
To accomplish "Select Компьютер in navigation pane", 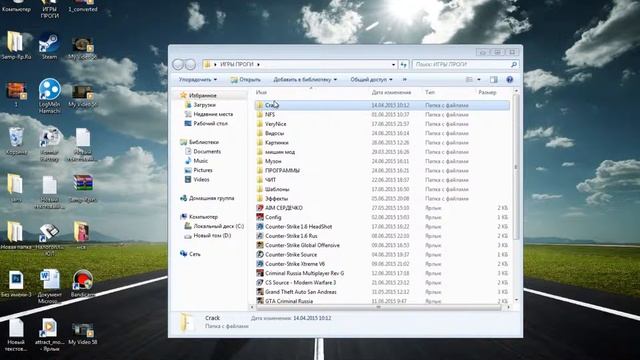I will coord(203,217).
